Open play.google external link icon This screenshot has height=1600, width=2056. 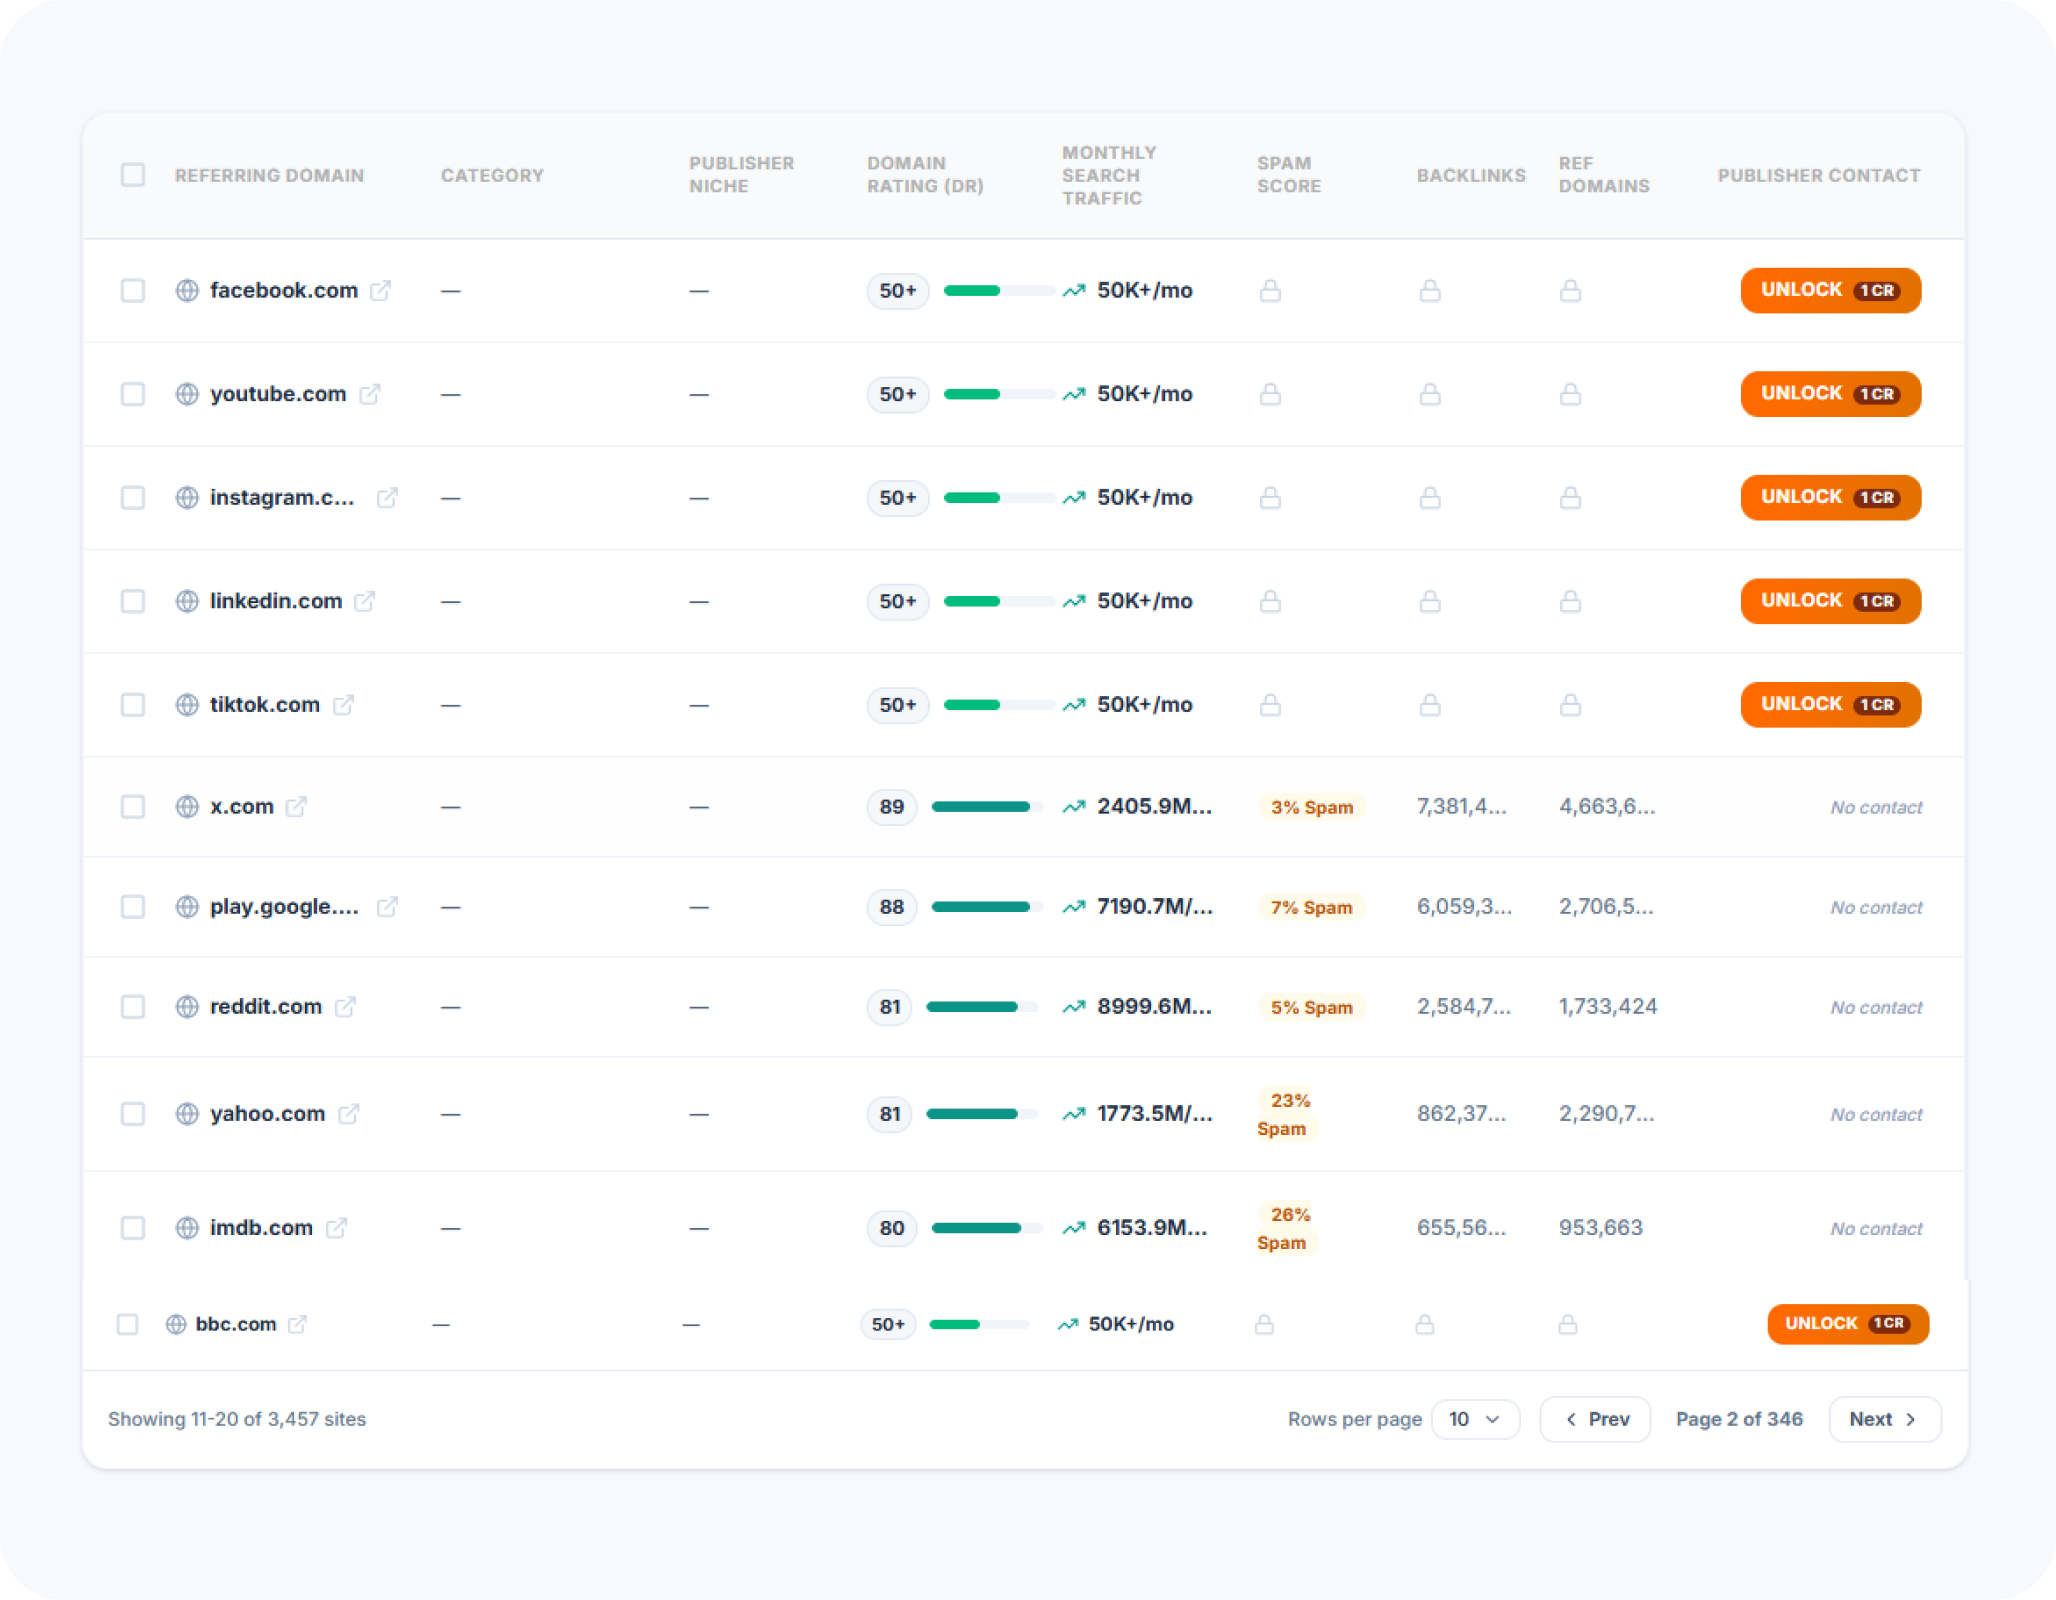[387, 907]
